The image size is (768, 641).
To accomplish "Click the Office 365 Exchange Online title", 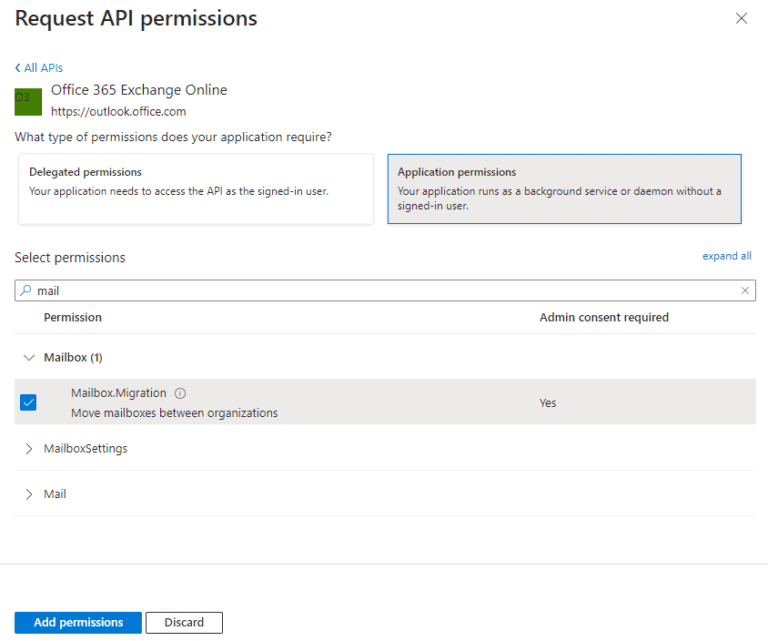I will tap(139, 90).
